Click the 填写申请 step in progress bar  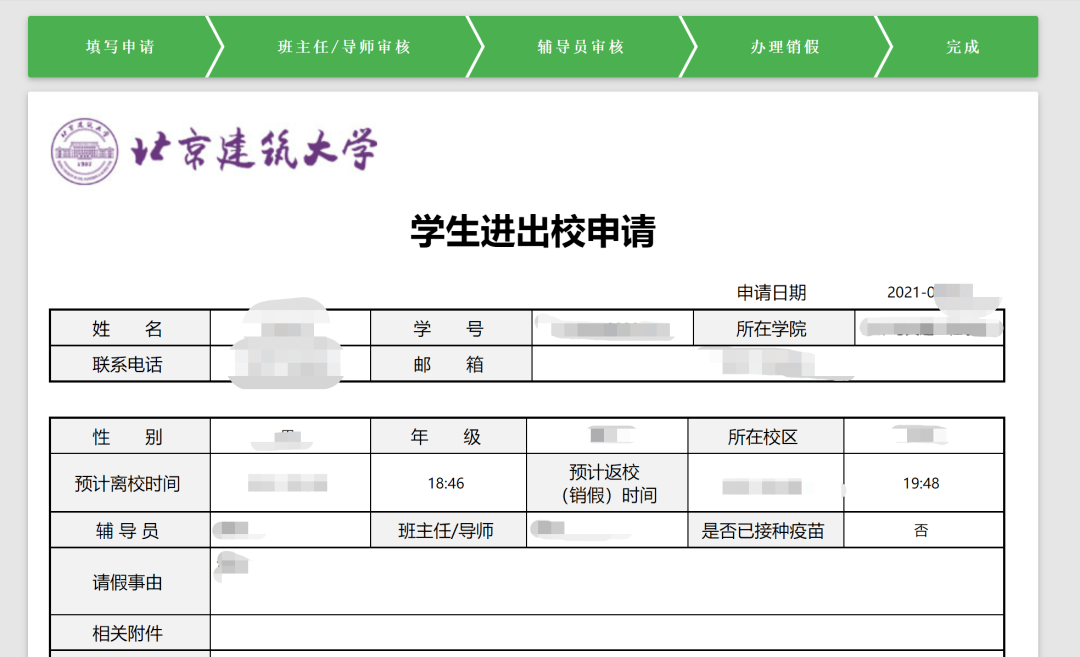click(x=121, y=47)
